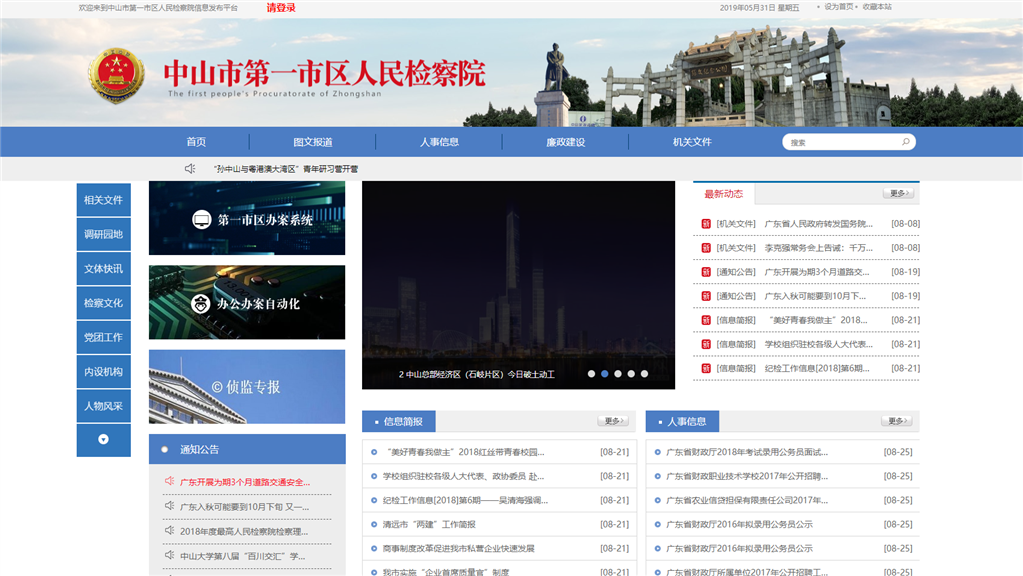Image resolution: width=1023 pixels, height=576 pixels.
Task: Select the fifth carousel slide dot
Action: click(x=645, y=374)
